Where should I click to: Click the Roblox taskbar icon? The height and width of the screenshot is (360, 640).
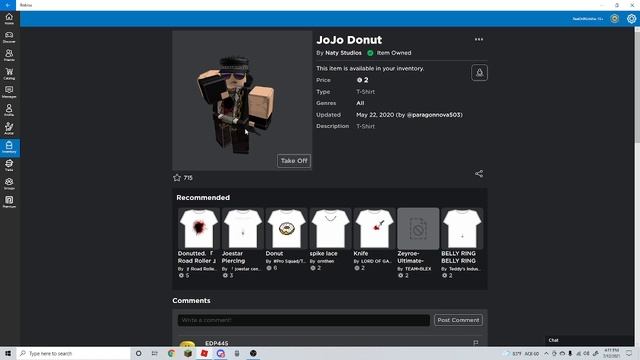(204, 353)
